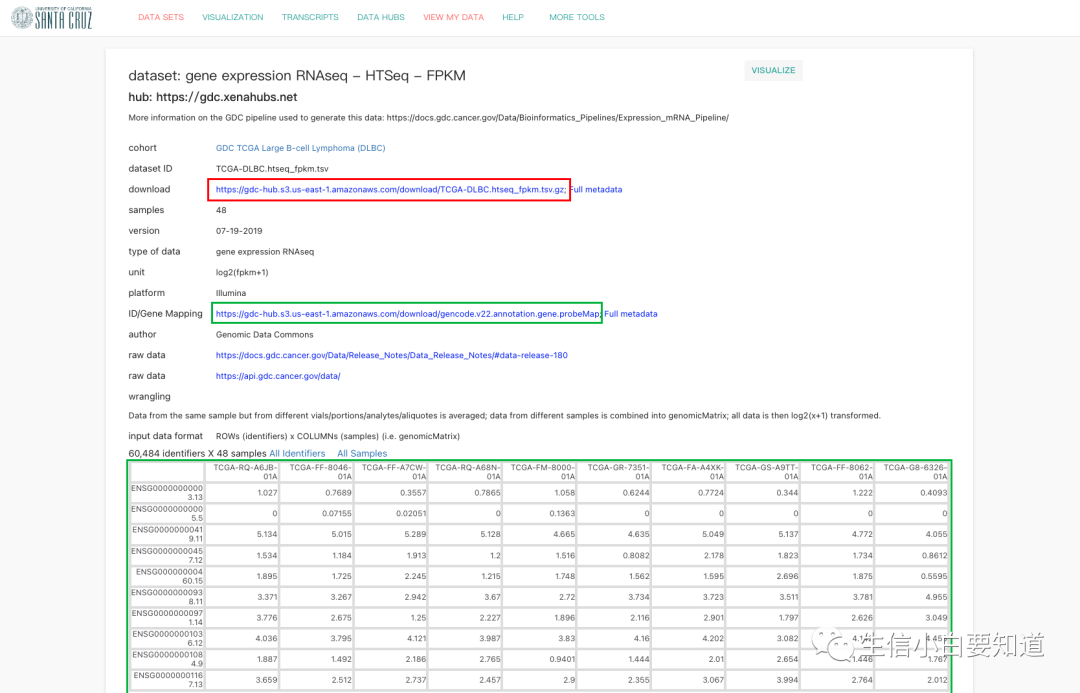Click table cell with value 1.027
1080x693 pixels.
click(x=242, y=493)
